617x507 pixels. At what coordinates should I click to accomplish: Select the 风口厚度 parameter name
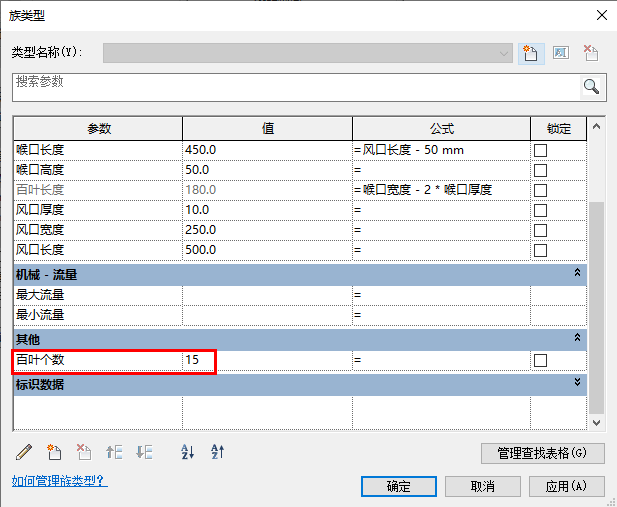(40, 210)
